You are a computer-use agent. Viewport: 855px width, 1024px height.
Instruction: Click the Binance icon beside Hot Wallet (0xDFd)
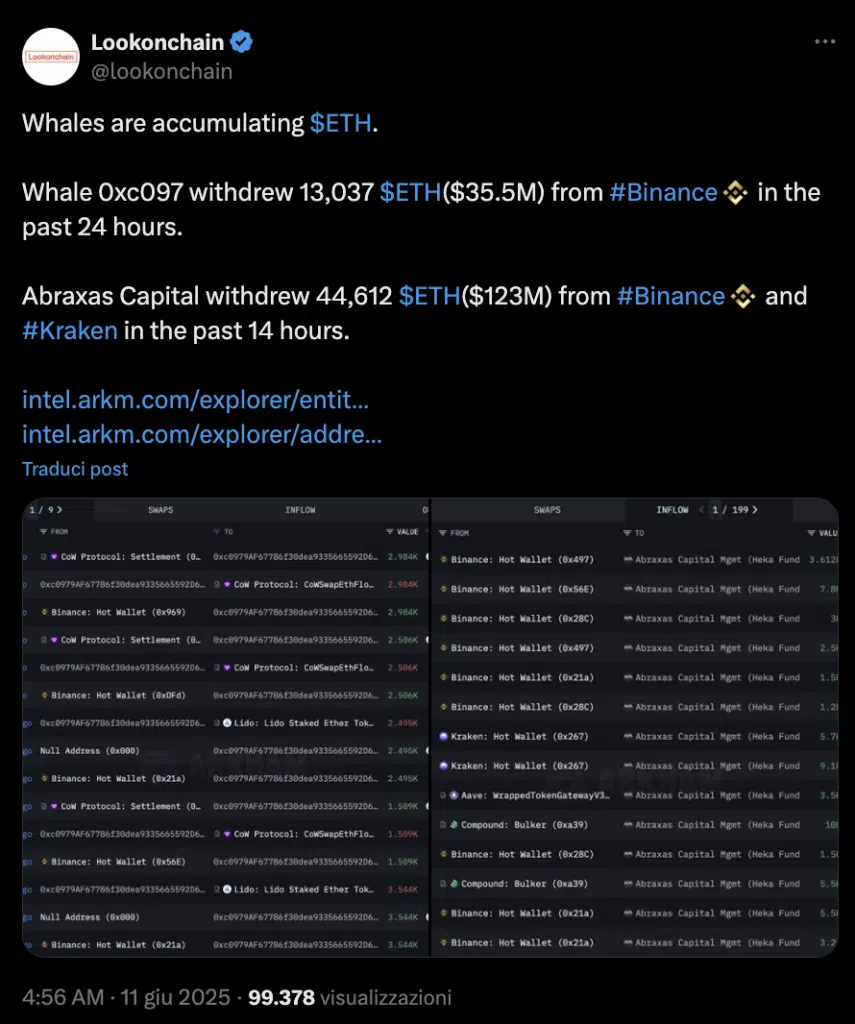(44, 695)
